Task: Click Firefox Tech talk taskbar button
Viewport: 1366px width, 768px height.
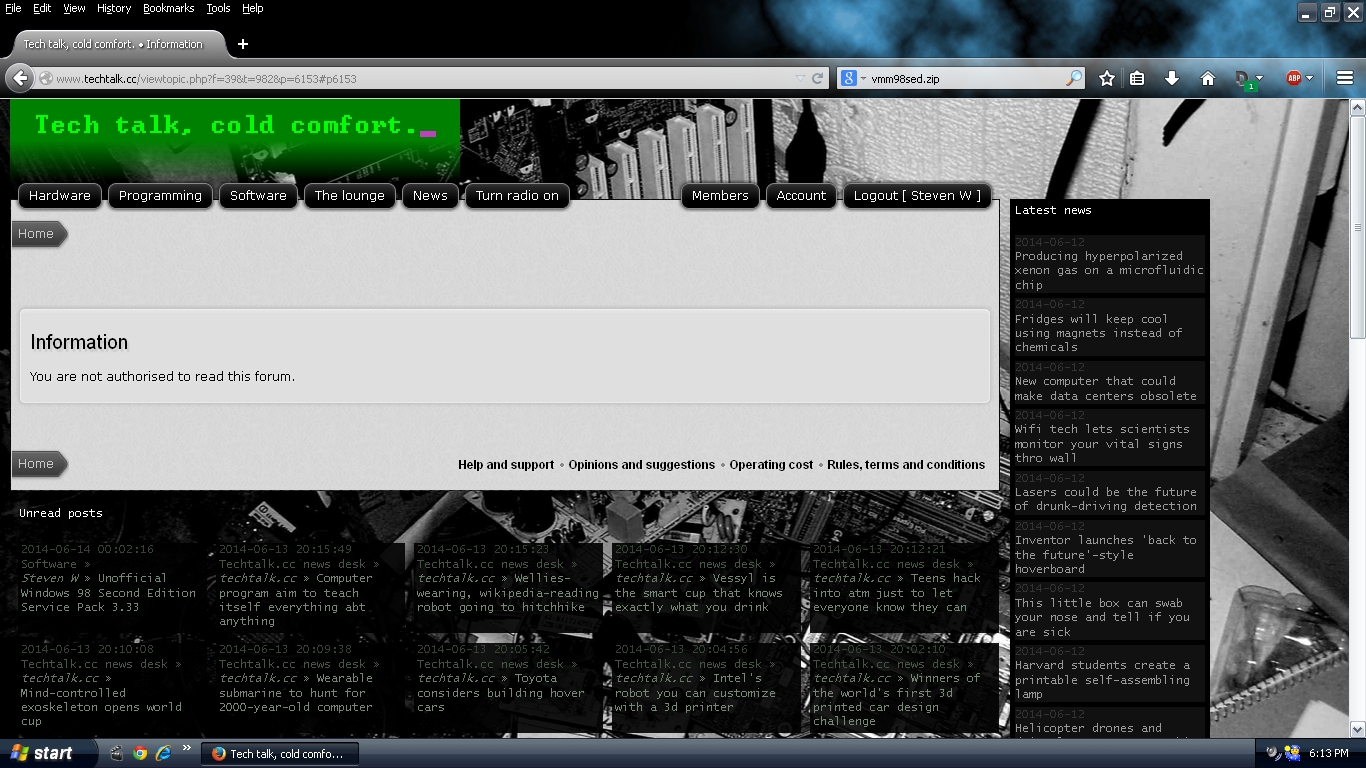Action: (280, 754)
